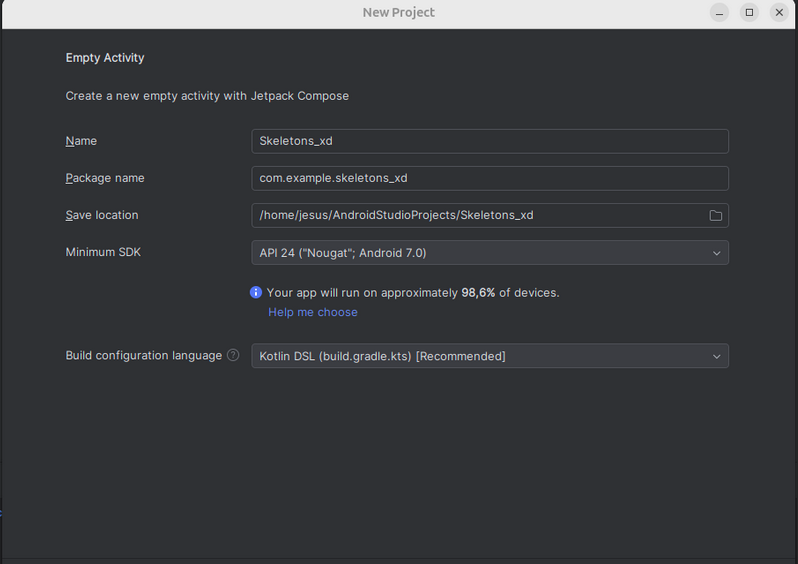Screen dimensions: 798x564
Task: Open the Build configuration language dropdown
Action: (x=490, y=356)
